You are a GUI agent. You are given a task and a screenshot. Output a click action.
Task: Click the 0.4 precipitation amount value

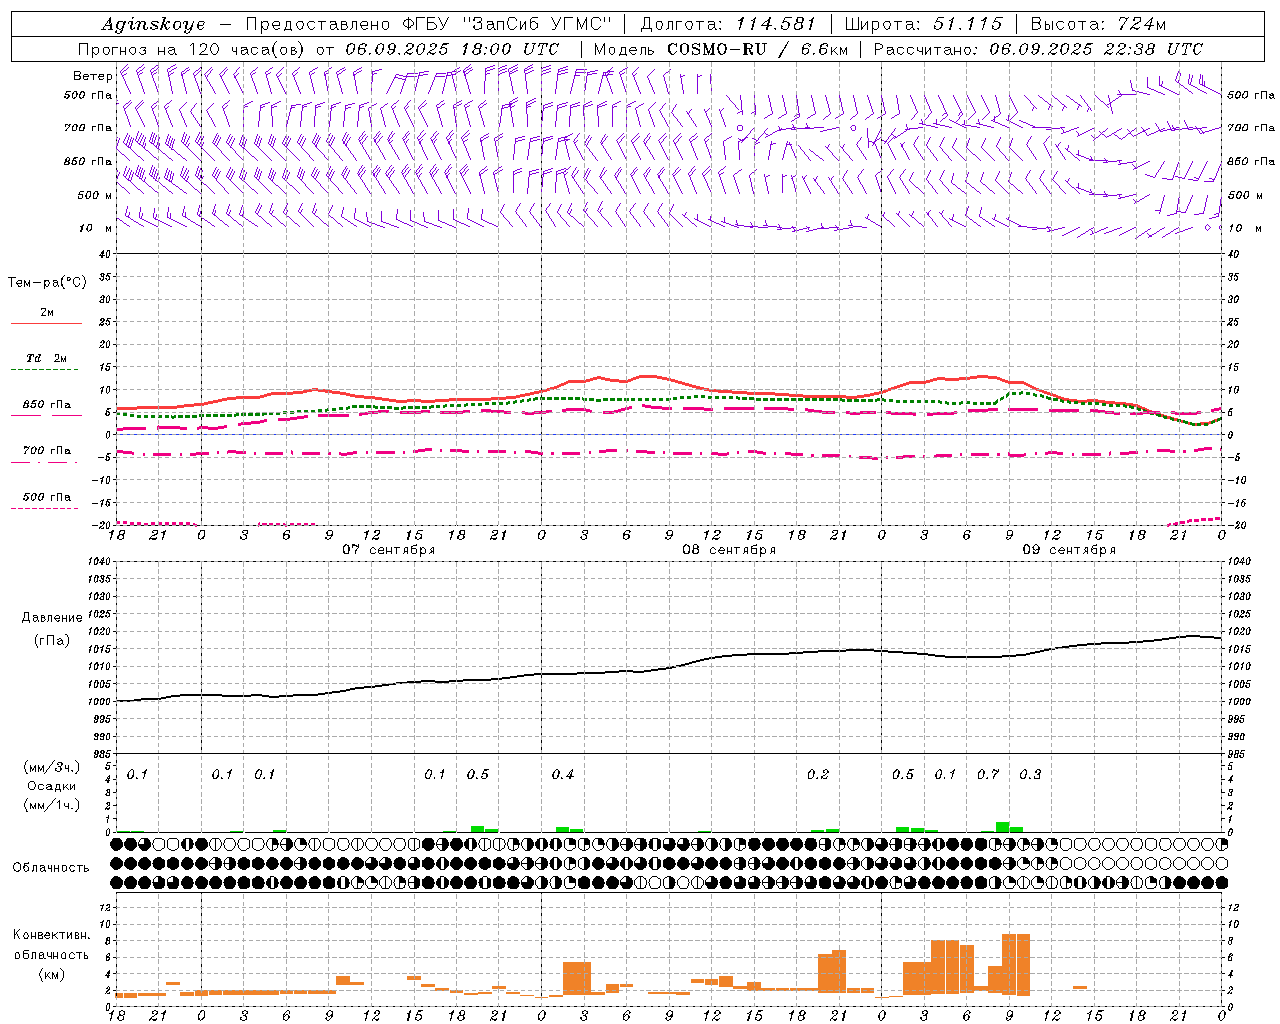(x=563, y=774)
